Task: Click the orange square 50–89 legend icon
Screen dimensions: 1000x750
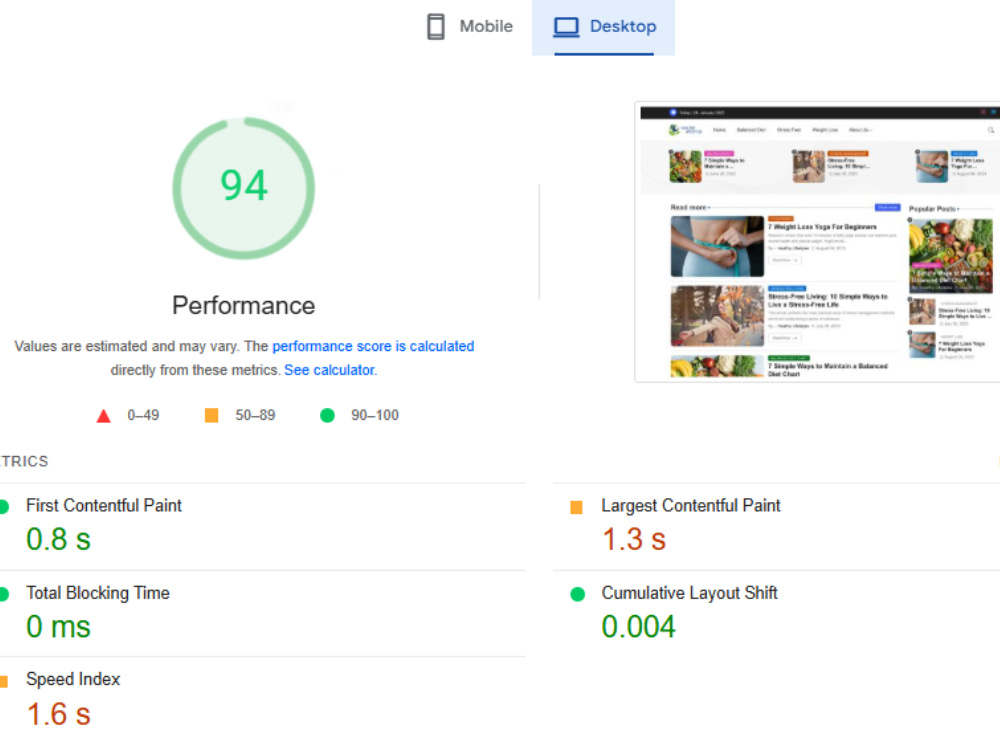Action: point(212,416)
